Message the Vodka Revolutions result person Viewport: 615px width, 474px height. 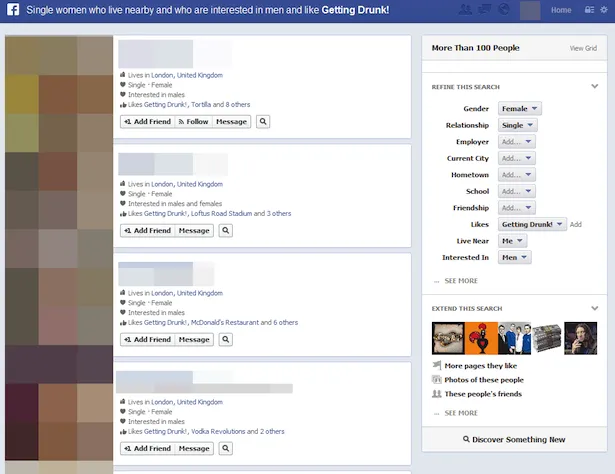pyautogui.click(x=194, y=449)
